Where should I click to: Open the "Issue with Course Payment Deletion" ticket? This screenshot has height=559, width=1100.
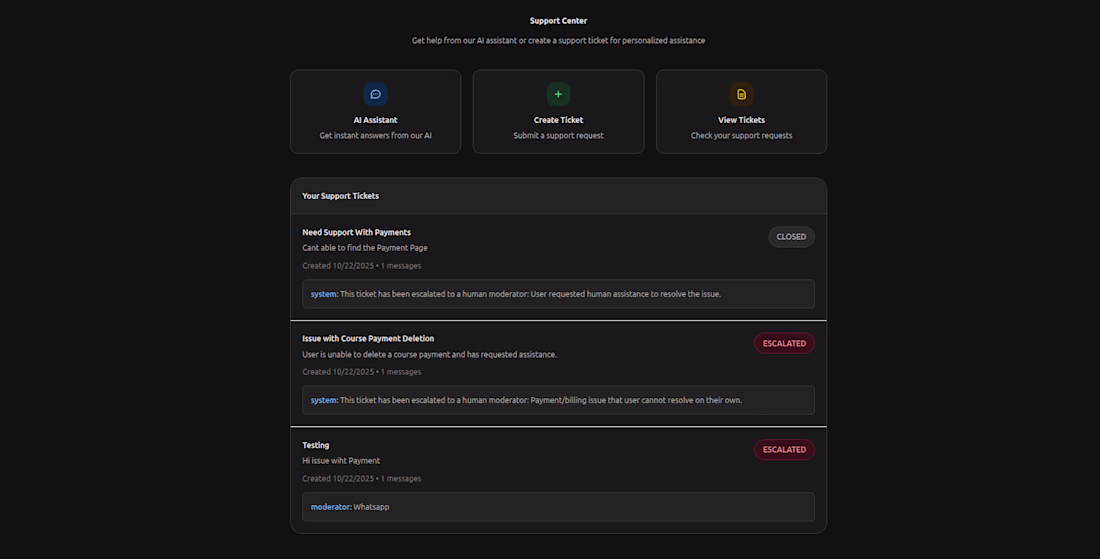(368, 338)
